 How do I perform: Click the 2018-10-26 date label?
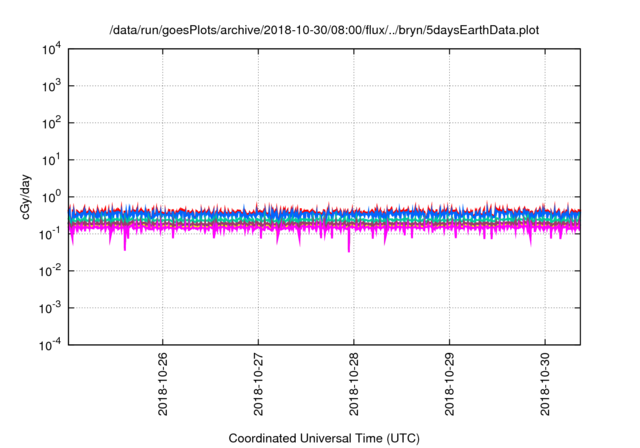(x=162, y=384)
